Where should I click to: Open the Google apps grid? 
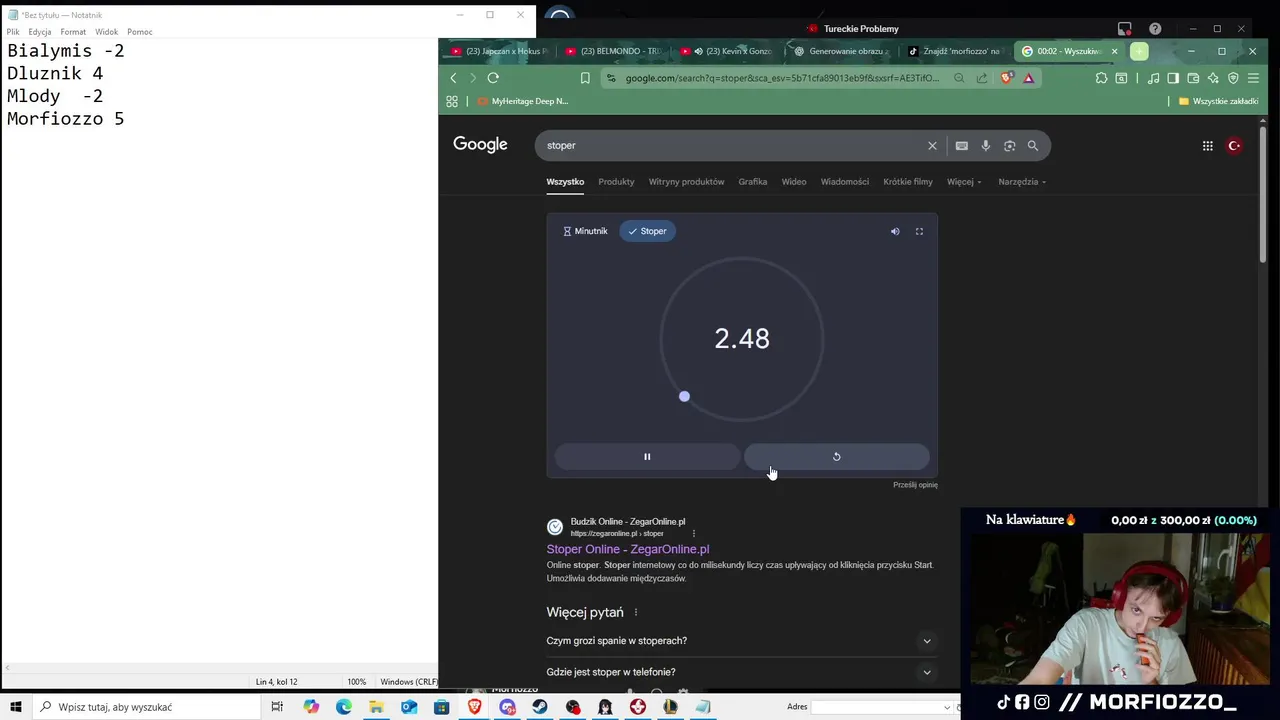click(1207, 146)
